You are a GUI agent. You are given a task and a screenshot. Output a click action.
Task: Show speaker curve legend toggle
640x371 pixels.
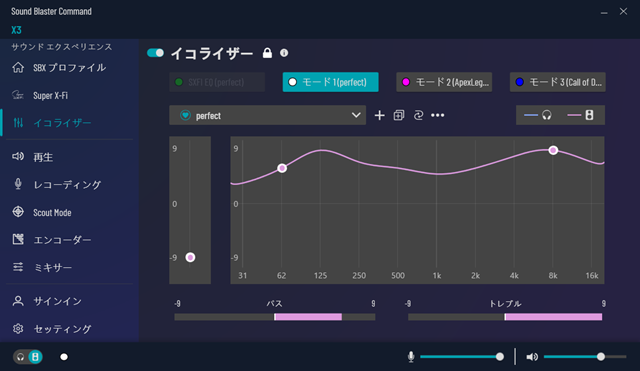(x=581, y=116)
